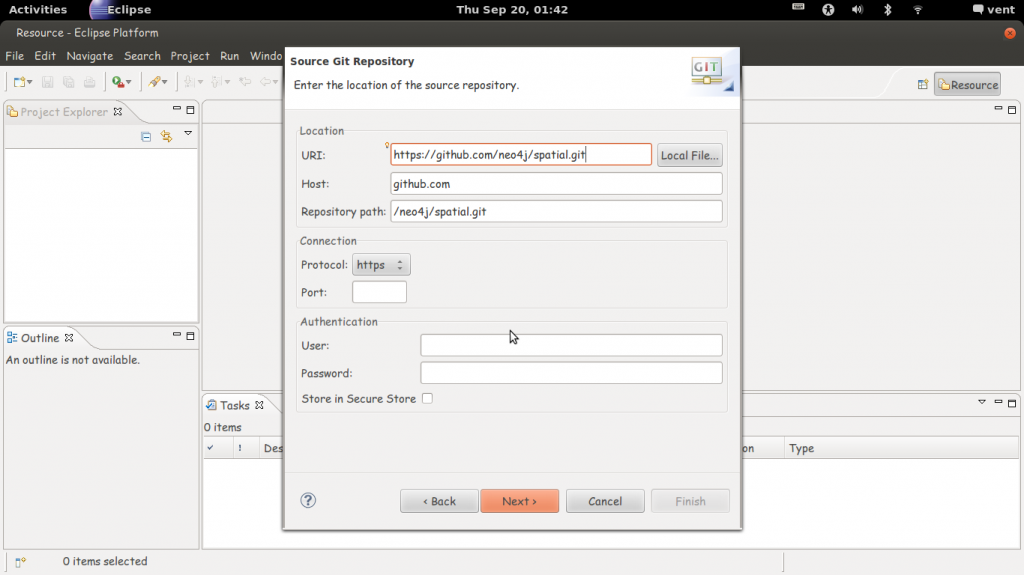Click the status bar icon at bottom left
The image size is (1024, 575).
(20, 561)
